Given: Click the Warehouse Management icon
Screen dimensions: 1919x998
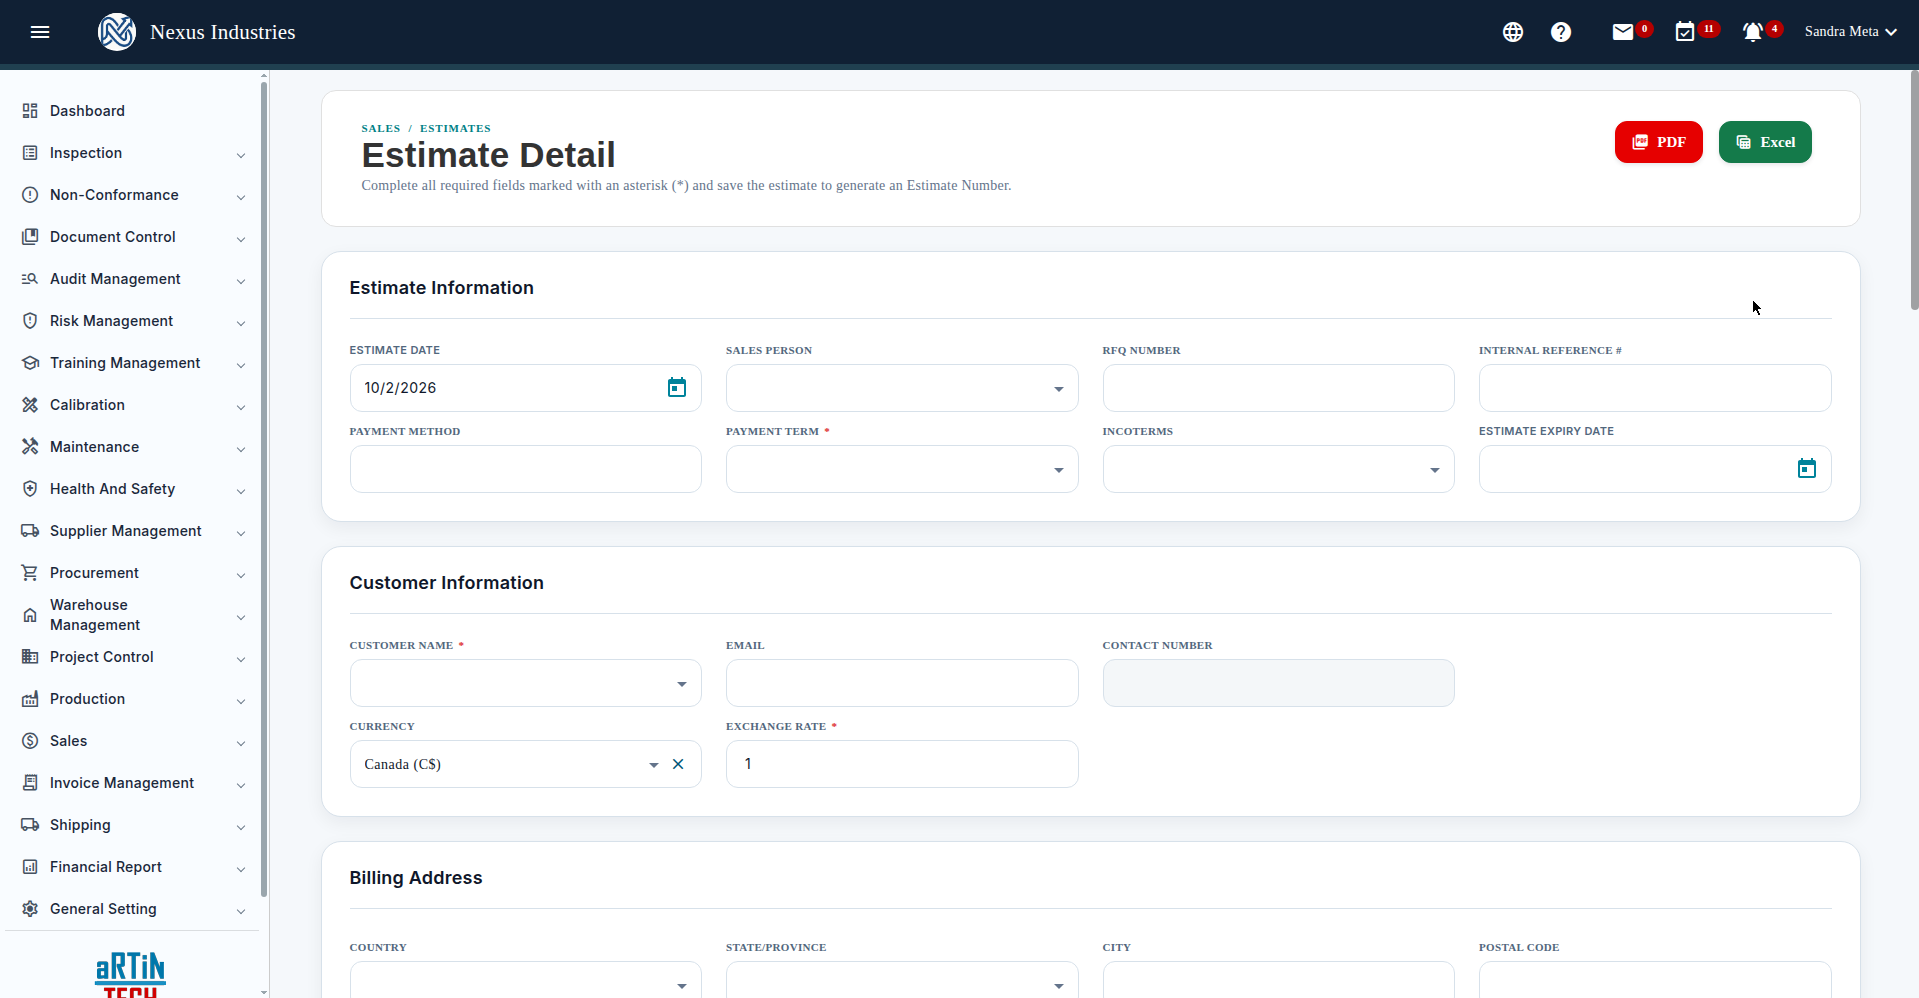Looking at the screenshot, I should [30, 615].
